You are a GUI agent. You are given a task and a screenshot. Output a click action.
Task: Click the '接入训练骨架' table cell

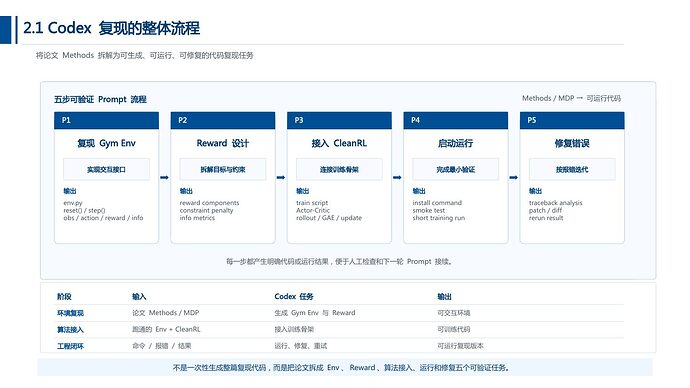[x=294, y=329]
